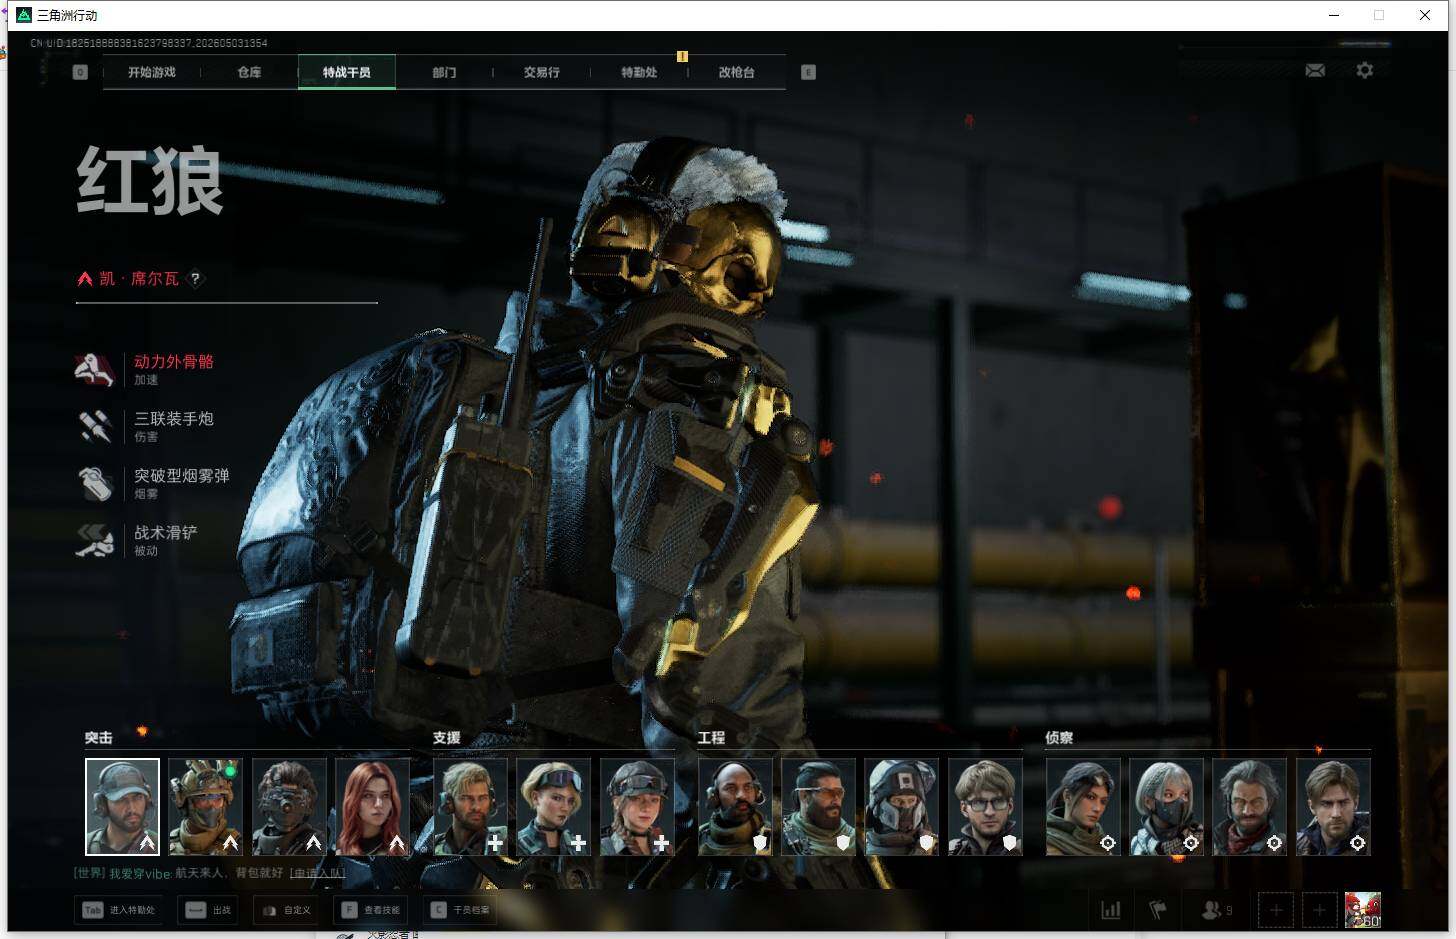Go to the 交易行 tab
The height and width of the screenshot is (939, 1456).
pos(542,72)
